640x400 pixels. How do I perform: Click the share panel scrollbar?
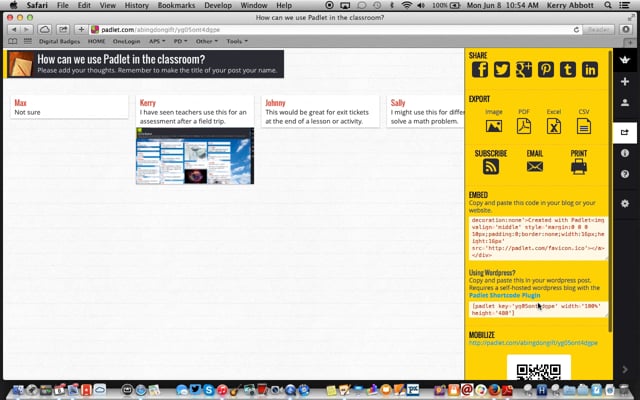point(610,191)
